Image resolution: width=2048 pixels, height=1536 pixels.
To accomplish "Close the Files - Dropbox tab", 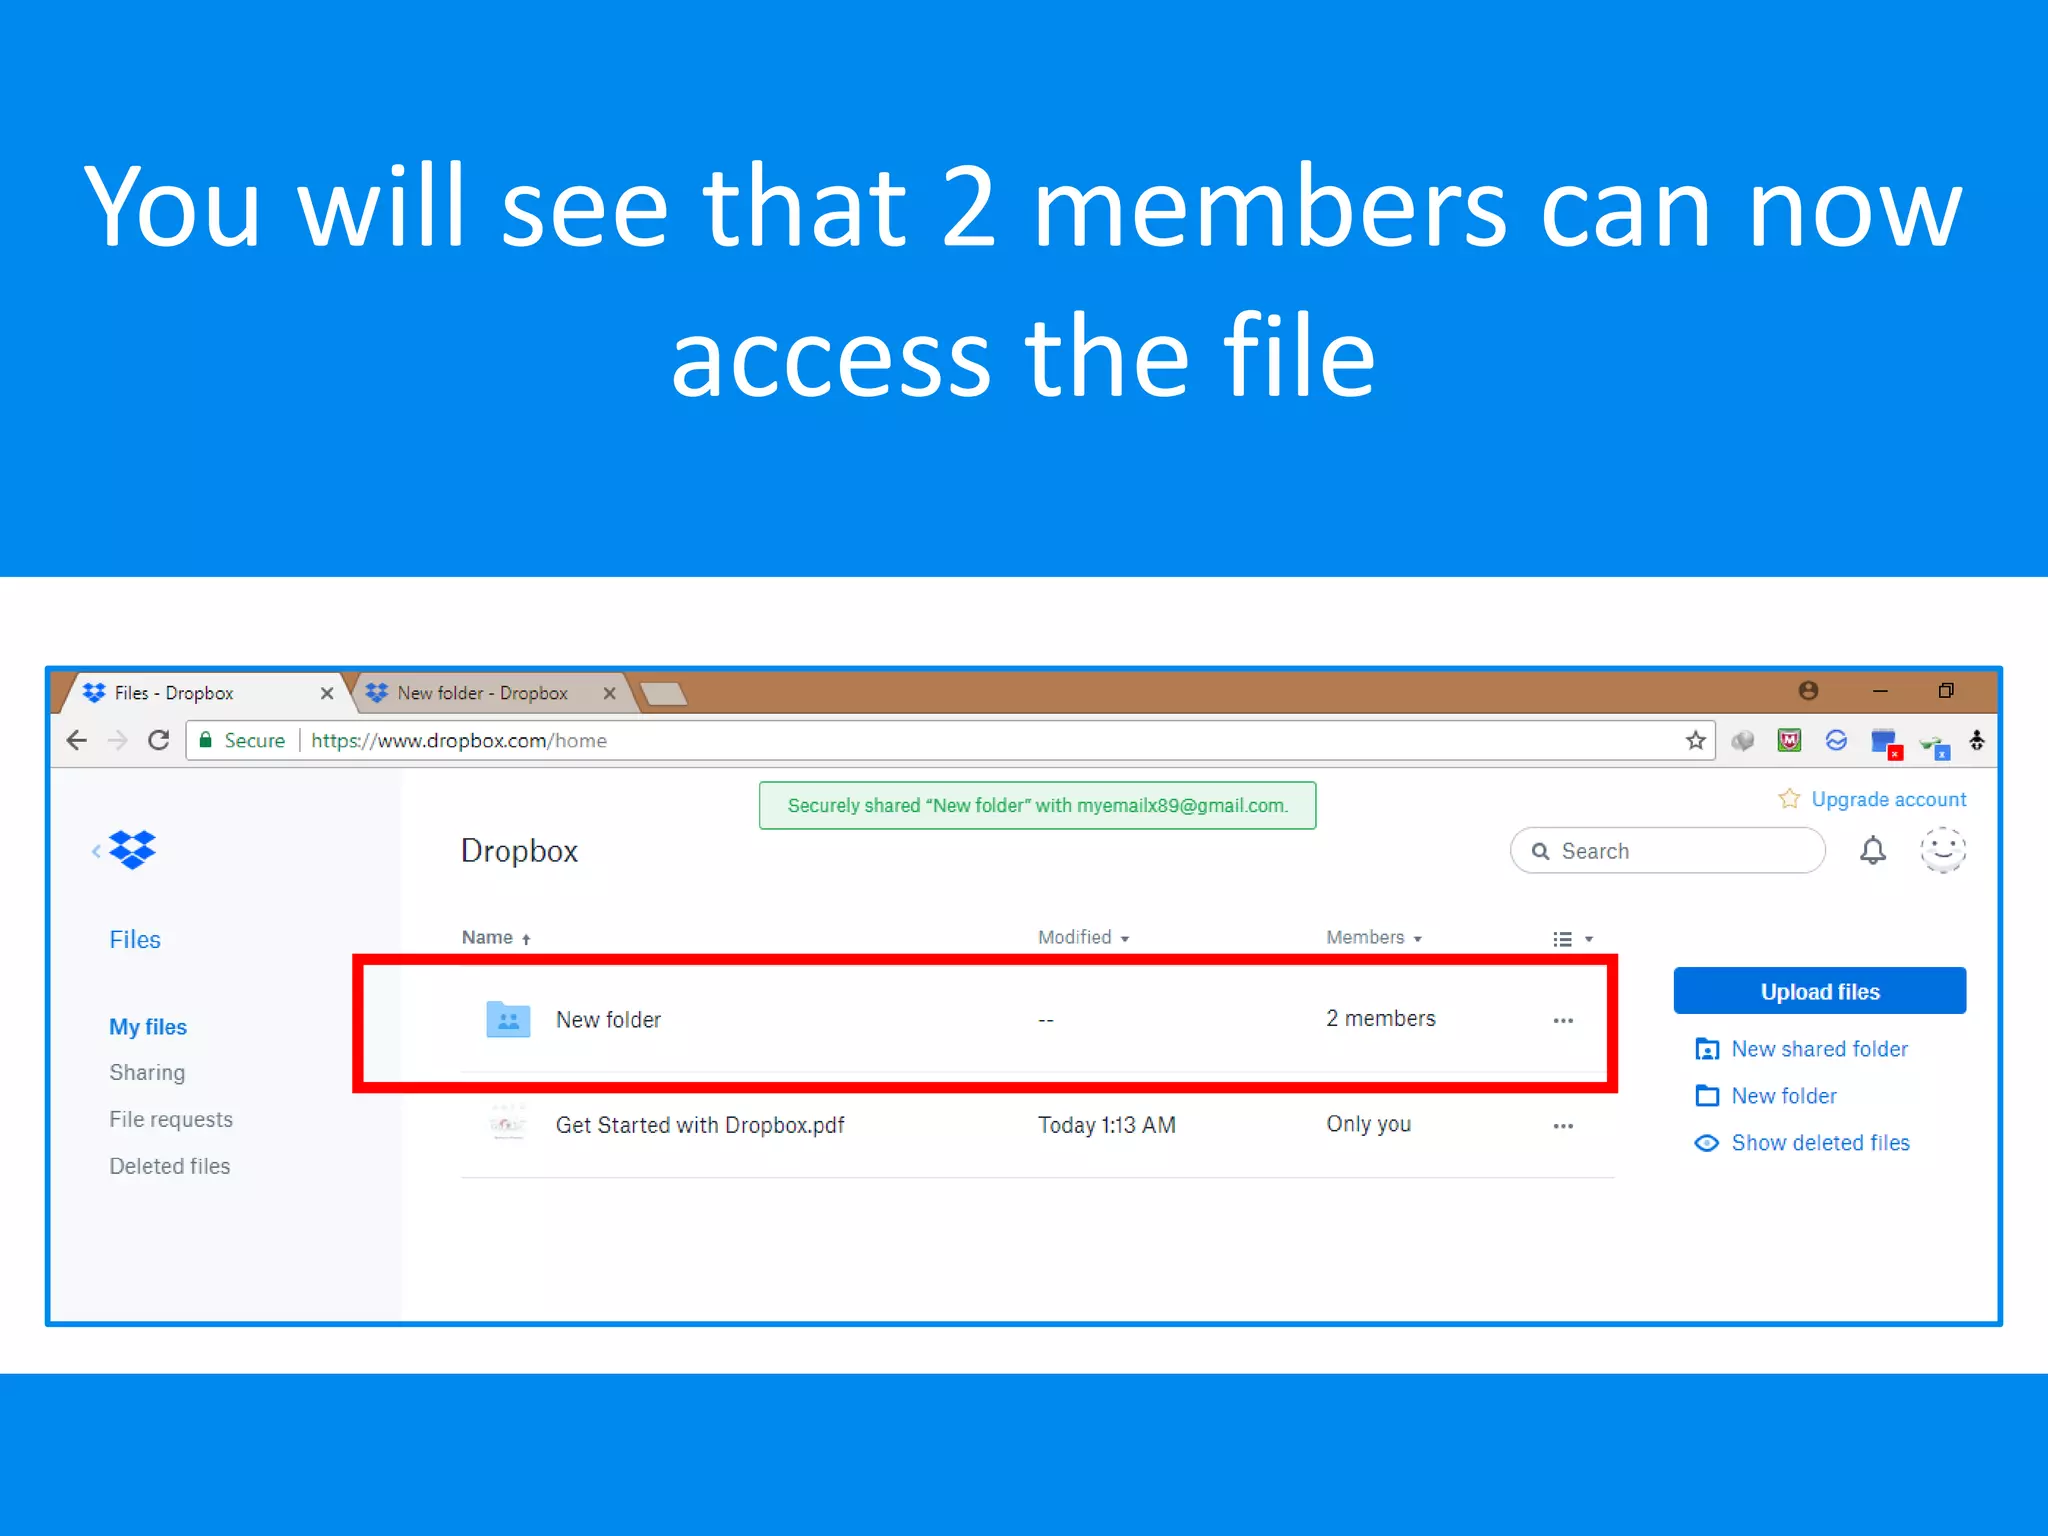I will (326, 693).
